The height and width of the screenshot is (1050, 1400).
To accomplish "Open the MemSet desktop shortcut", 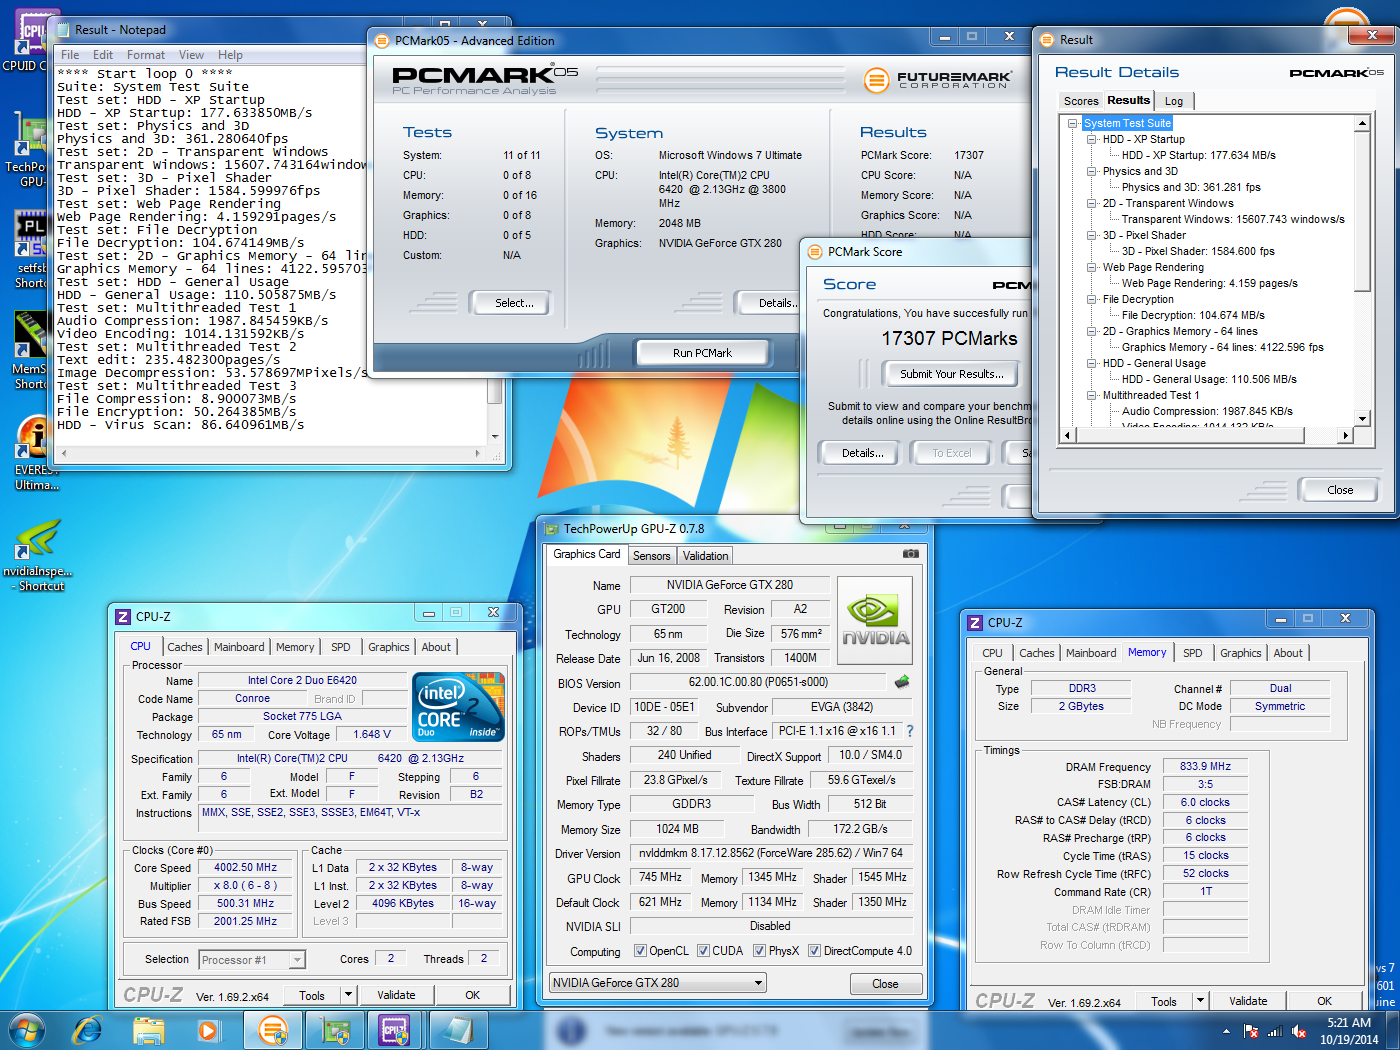I will tap(30, 350).
